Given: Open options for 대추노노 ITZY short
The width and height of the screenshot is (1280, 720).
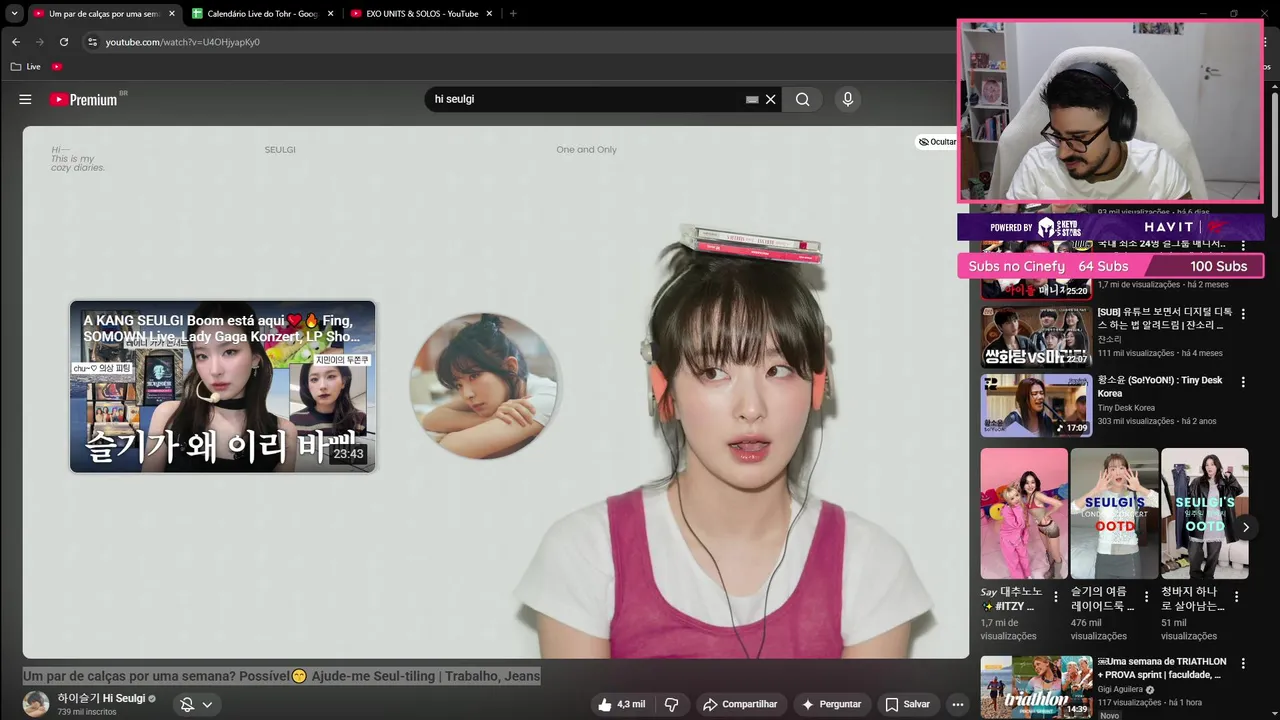Looking at the screenshot, I should (1055, 597).
